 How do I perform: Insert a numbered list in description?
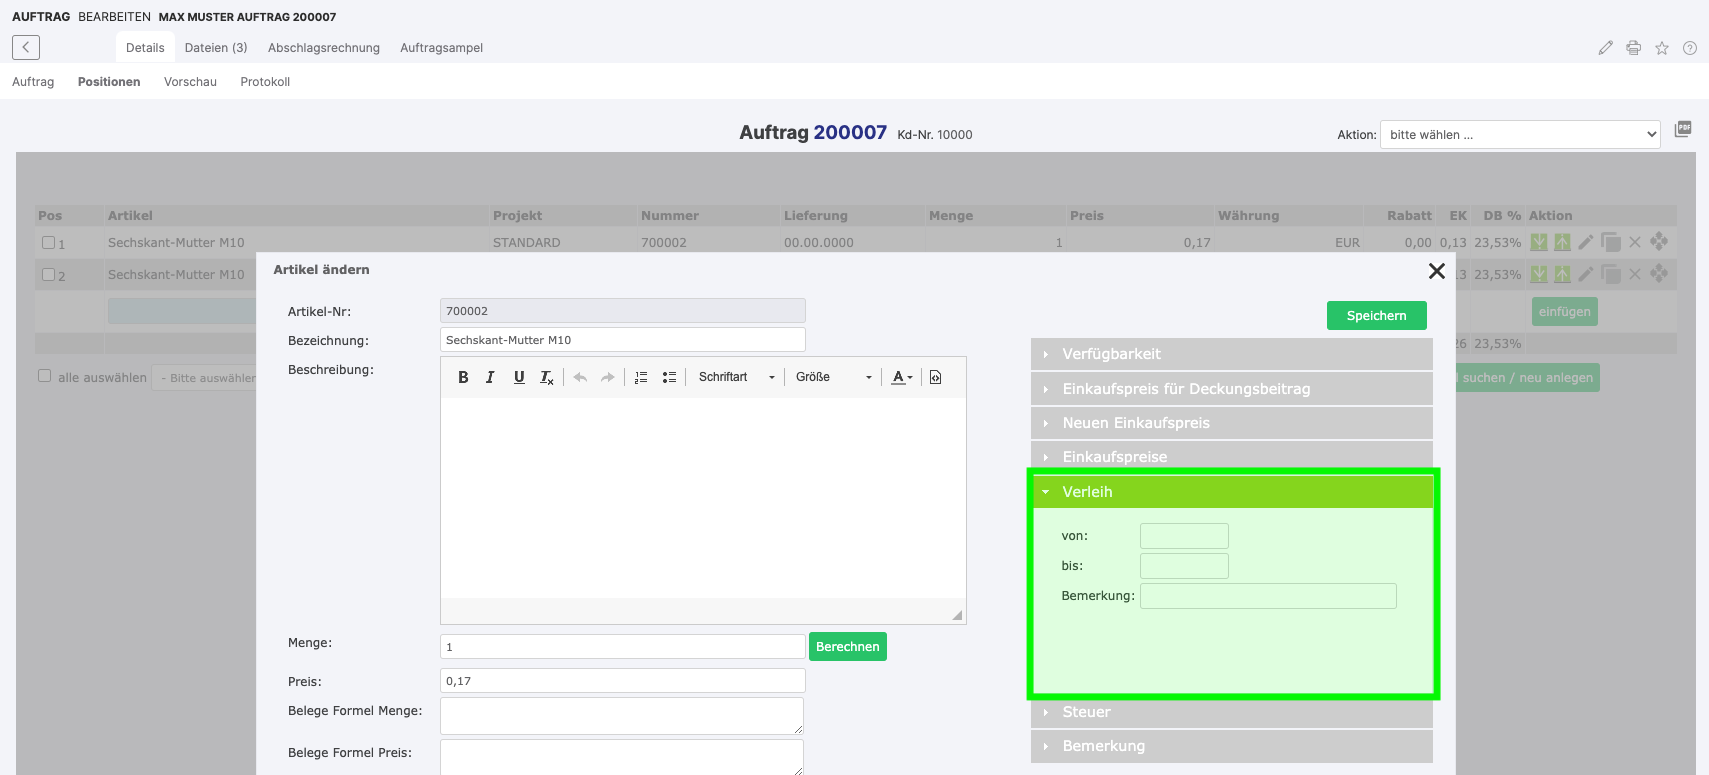point(641,377)
